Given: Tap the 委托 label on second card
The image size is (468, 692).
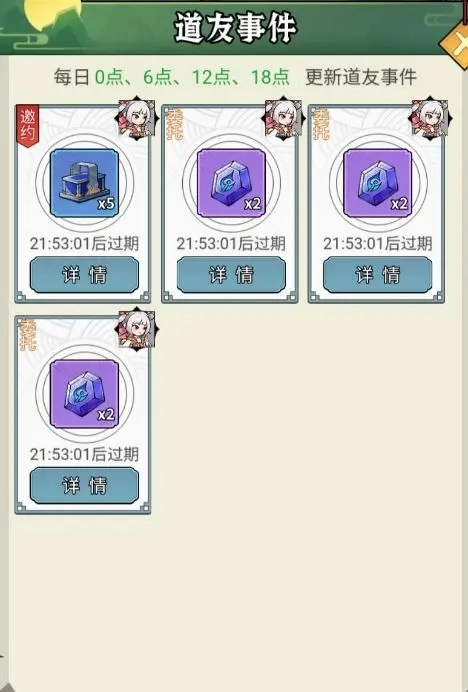Looking at the screenshot, I should point(175,125).
